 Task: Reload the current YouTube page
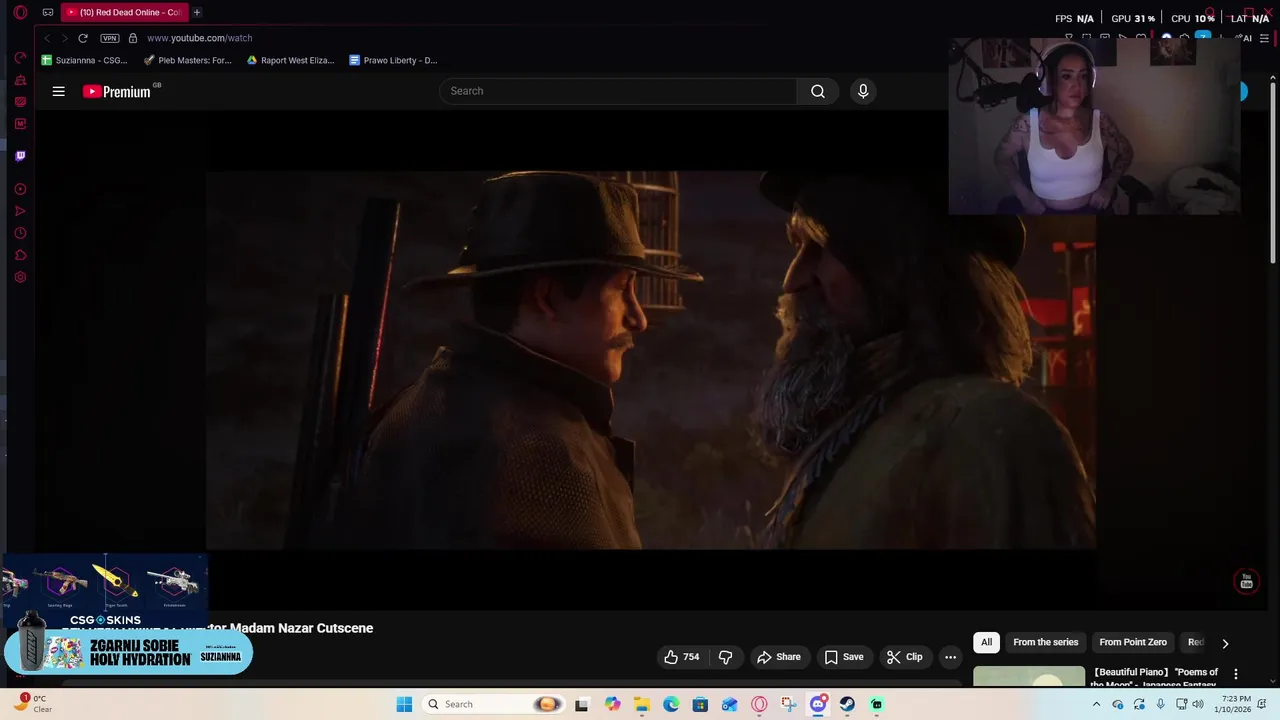[x=83, y=38]
